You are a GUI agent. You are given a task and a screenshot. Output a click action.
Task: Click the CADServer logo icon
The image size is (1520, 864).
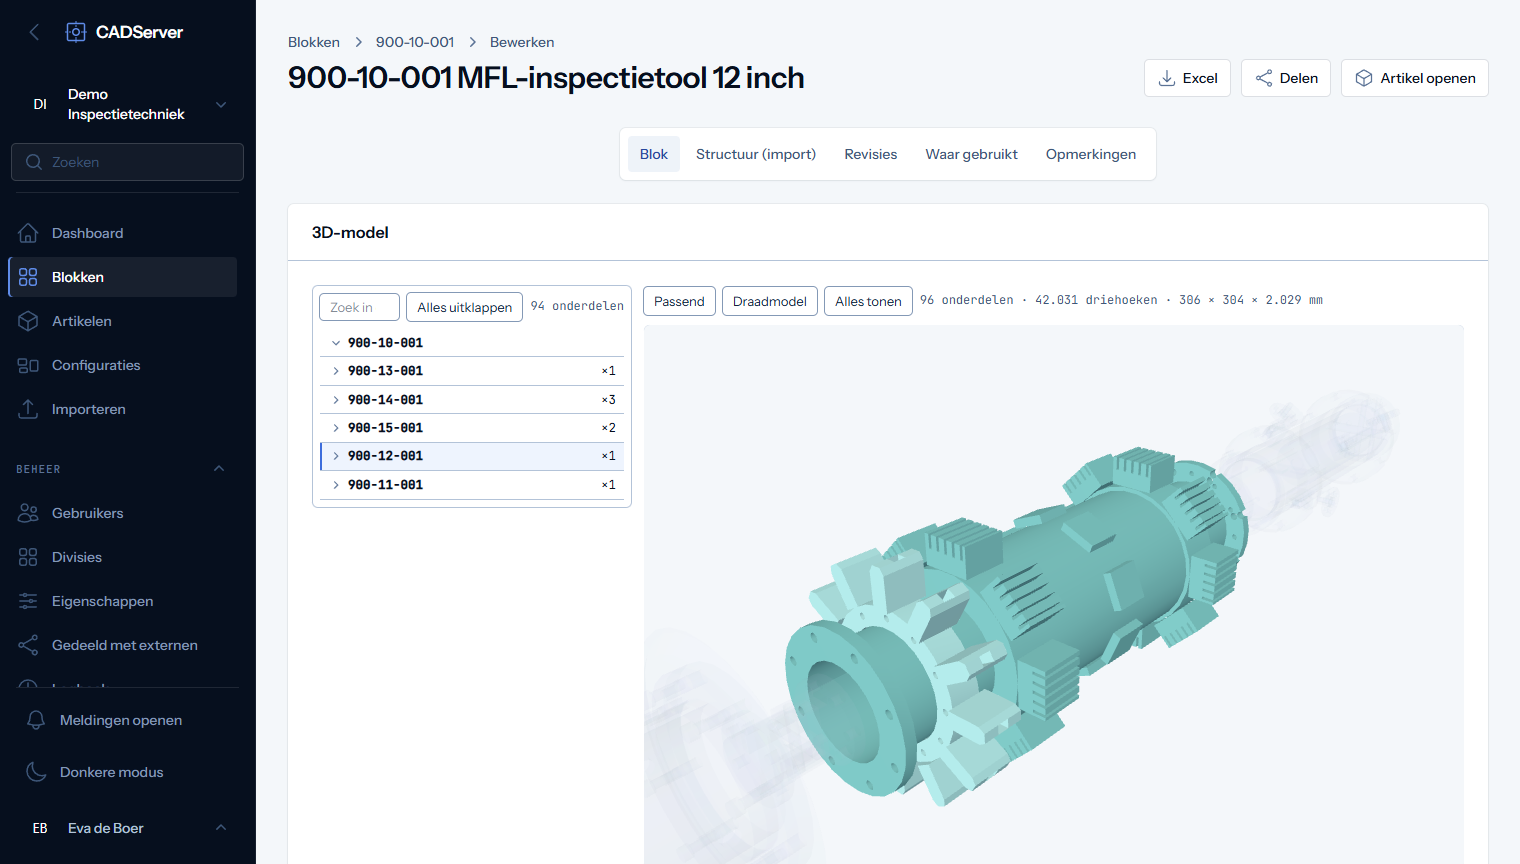tap(76, 32)
